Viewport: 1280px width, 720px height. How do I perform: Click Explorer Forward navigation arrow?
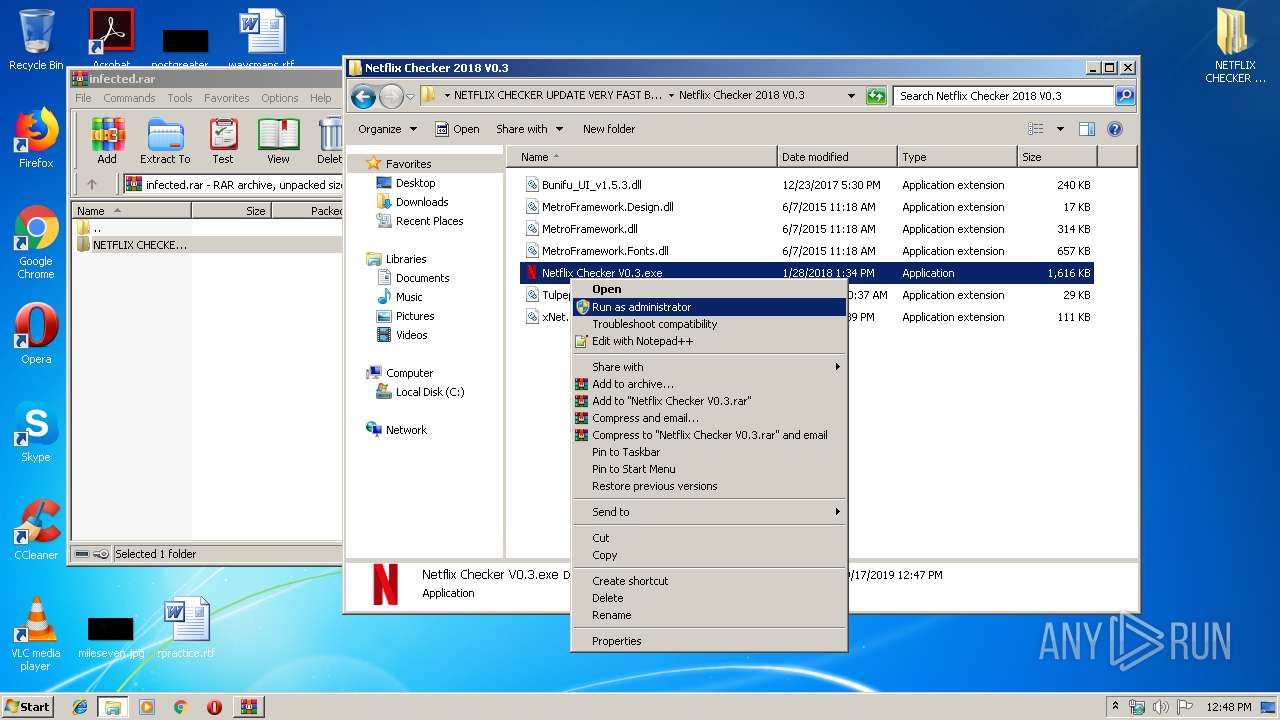click(391, 96)
